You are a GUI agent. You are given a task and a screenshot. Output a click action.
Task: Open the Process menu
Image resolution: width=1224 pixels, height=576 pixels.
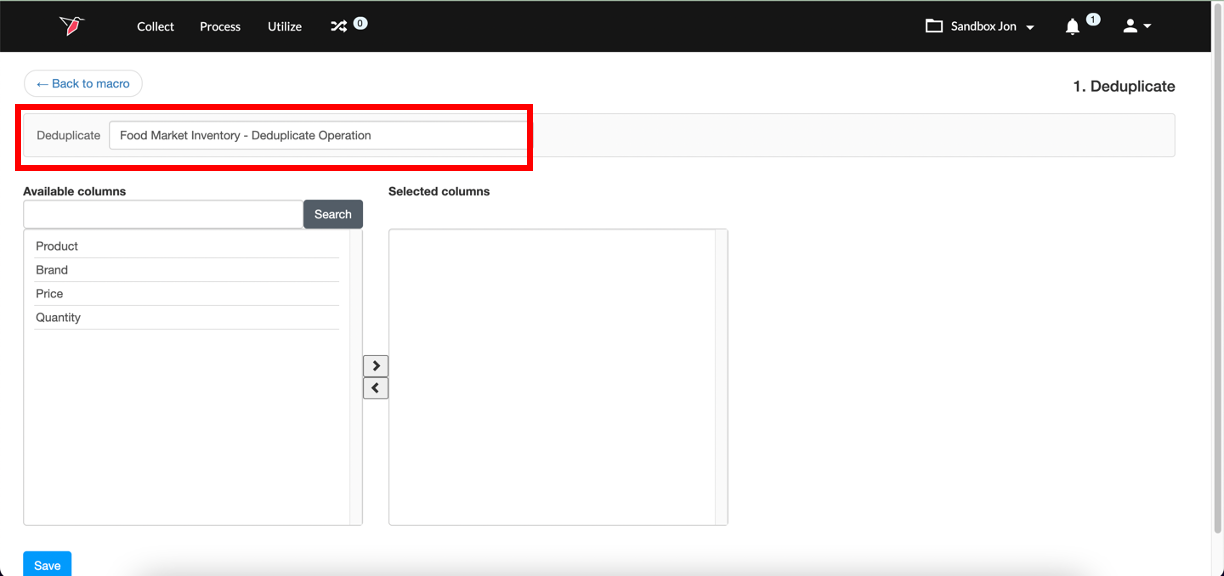(x=220, y=27)
